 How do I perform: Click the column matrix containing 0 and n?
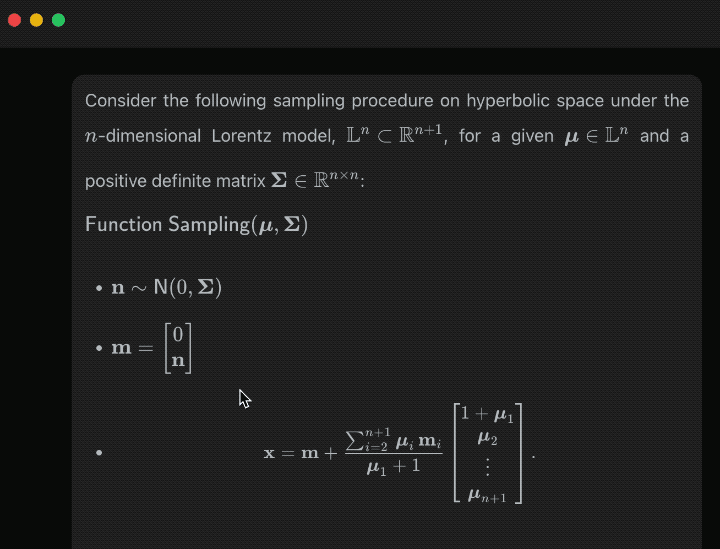[x=178, y=348]
